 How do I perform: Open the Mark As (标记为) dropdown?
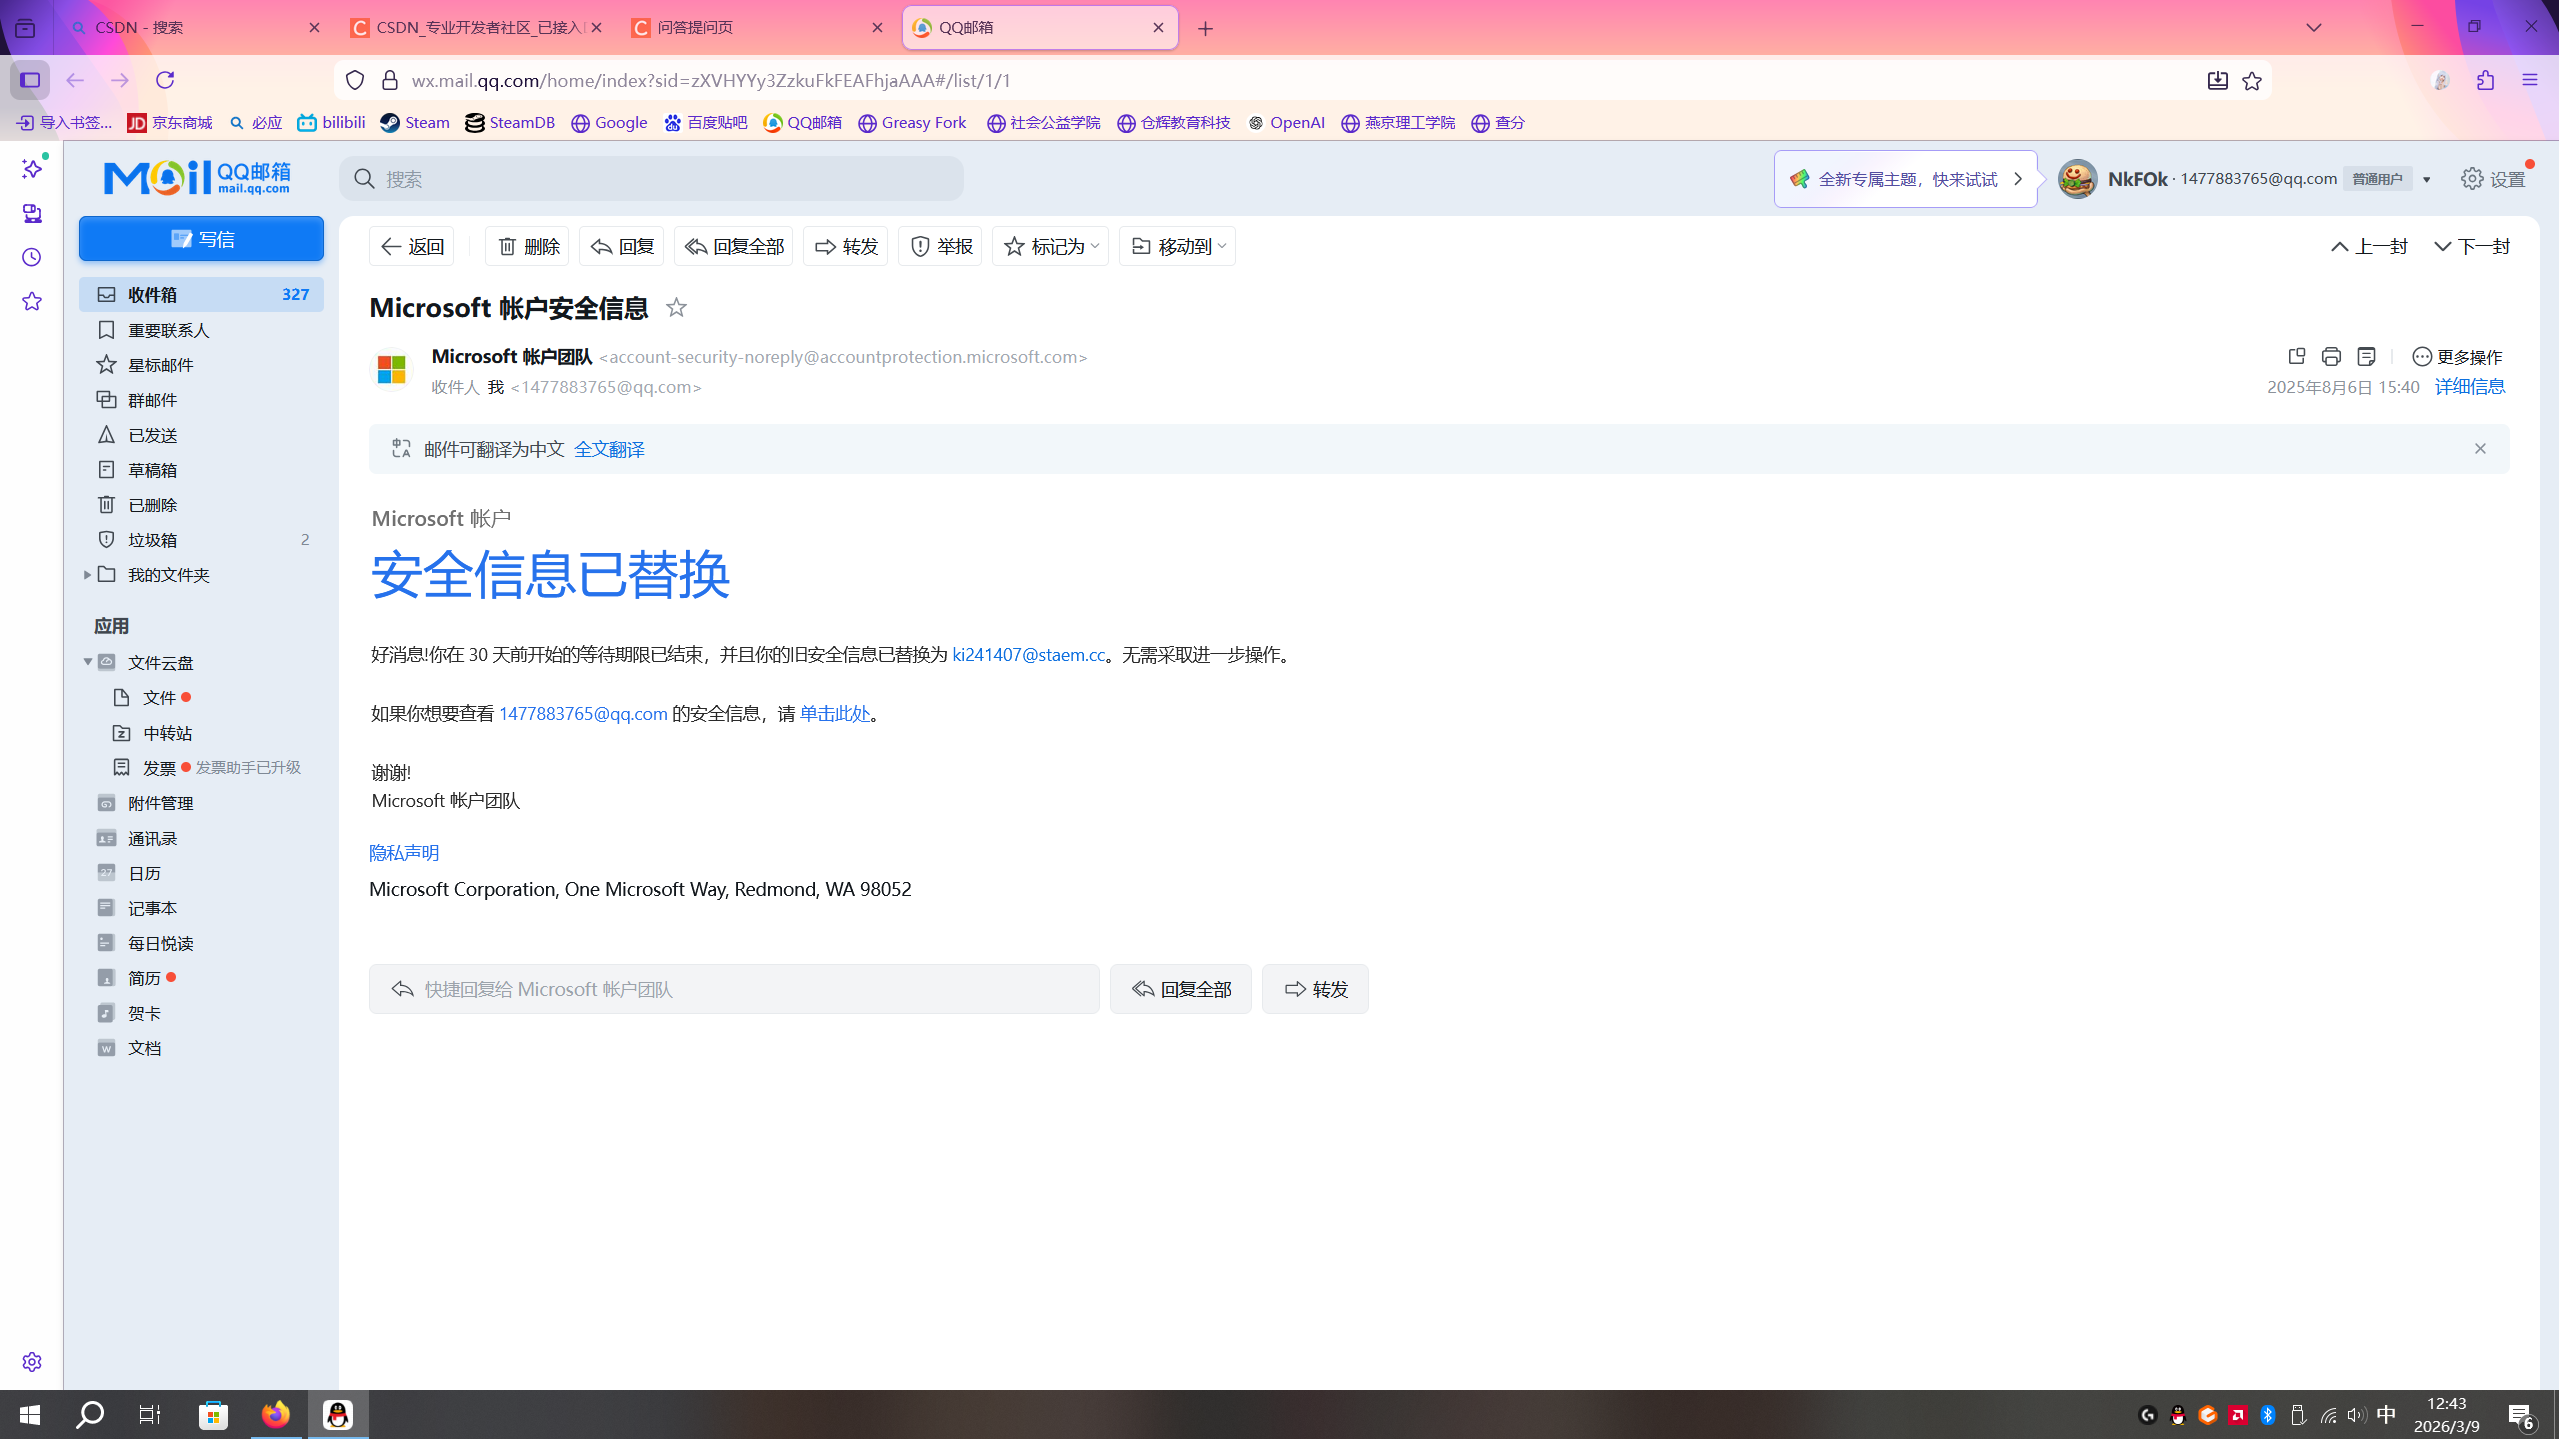pyautogui.click(x=1050, y=246)
